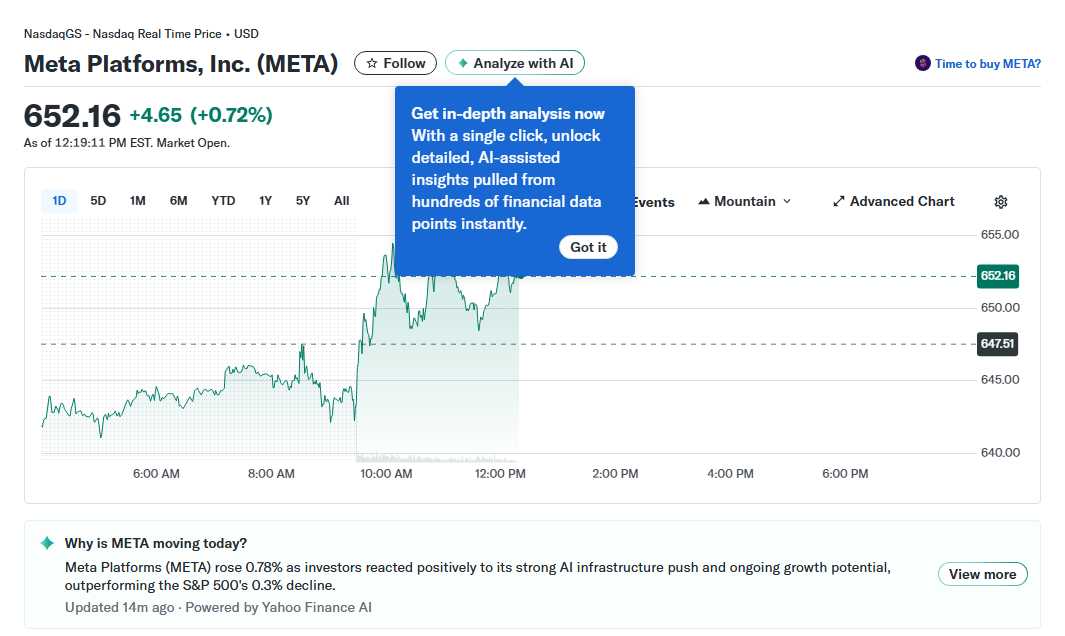
Task: Click the purple avatar beside Time to buy META?
Action: coord(921,63)
